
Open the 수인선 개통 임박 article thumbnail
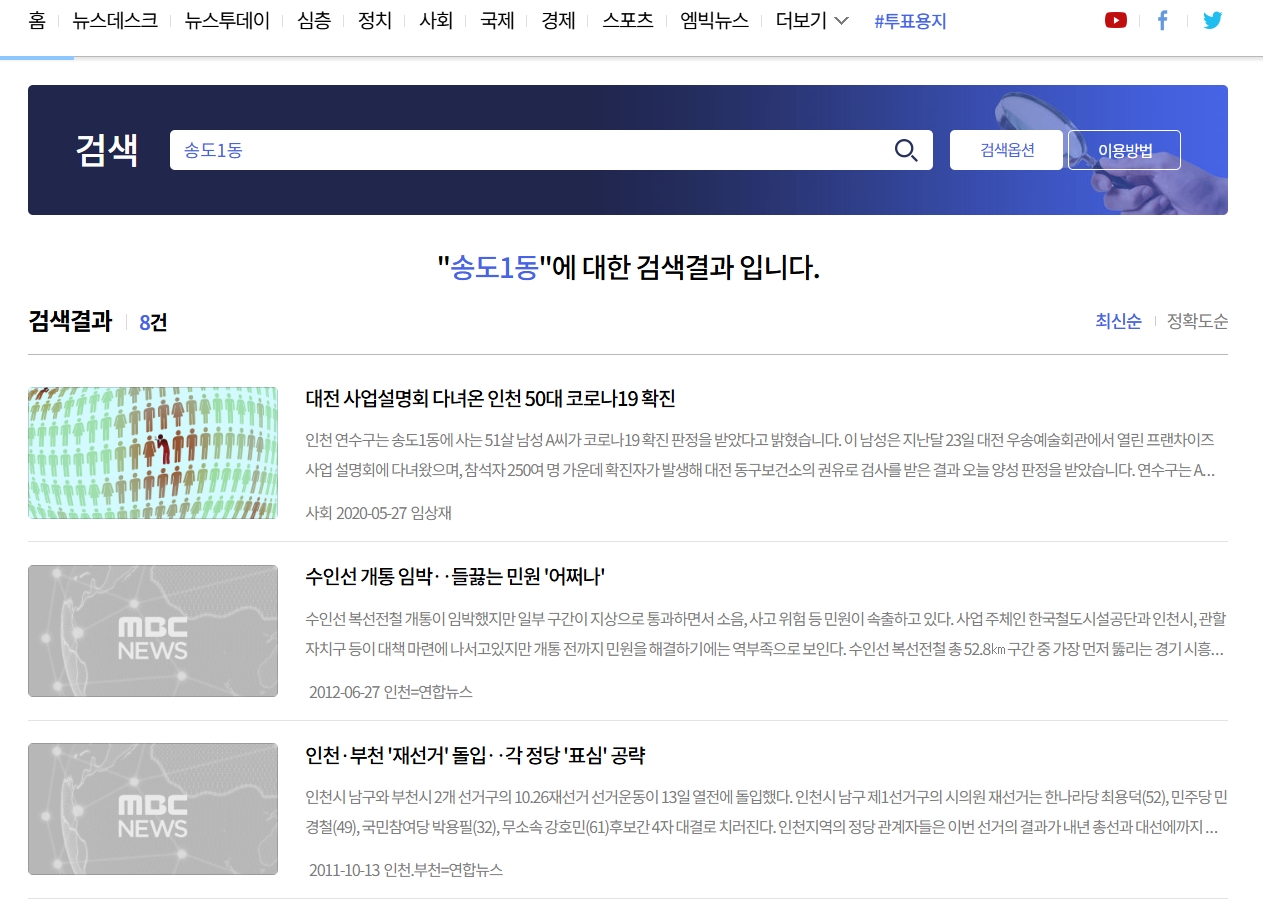(x=153, y=631)
